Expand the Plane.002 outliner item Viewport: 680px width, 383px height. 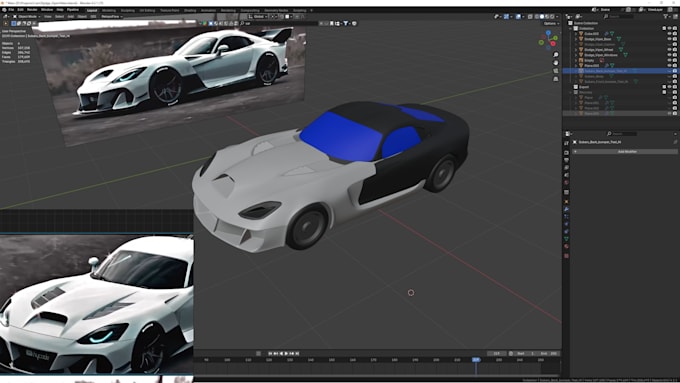(x=575, y=108)
